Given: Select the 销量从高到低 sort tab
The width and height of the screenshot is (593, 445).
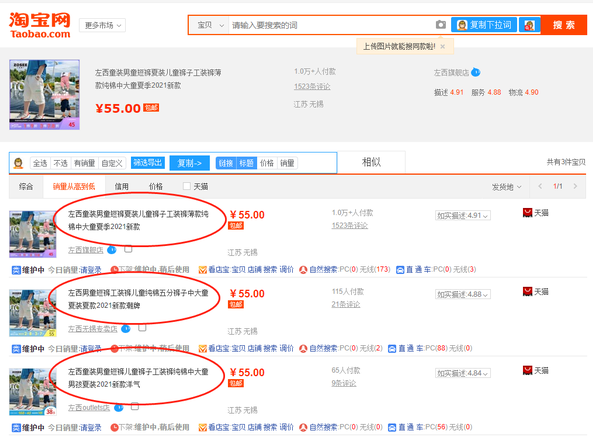Looking at the screenshot, I should 74,186.
